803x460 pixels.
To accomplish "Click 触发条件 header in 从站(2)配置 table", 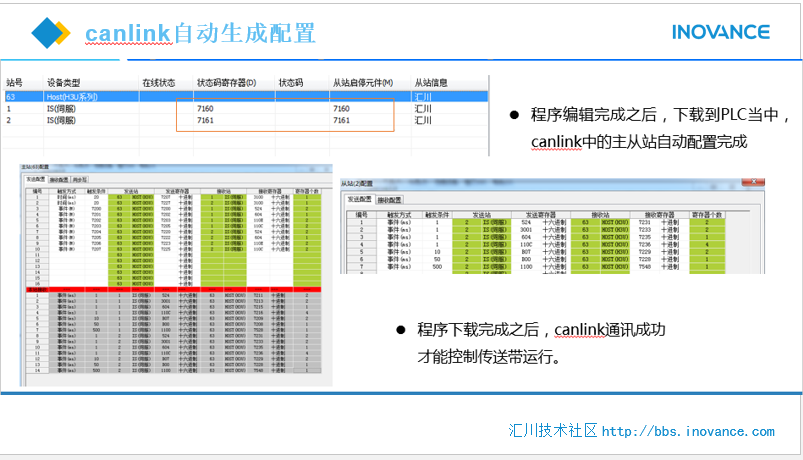I will pos(437,215).
